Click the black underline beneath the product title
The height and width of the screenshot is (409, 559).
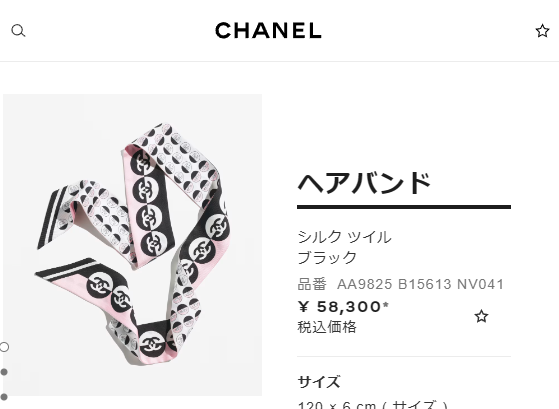point(404,207)
